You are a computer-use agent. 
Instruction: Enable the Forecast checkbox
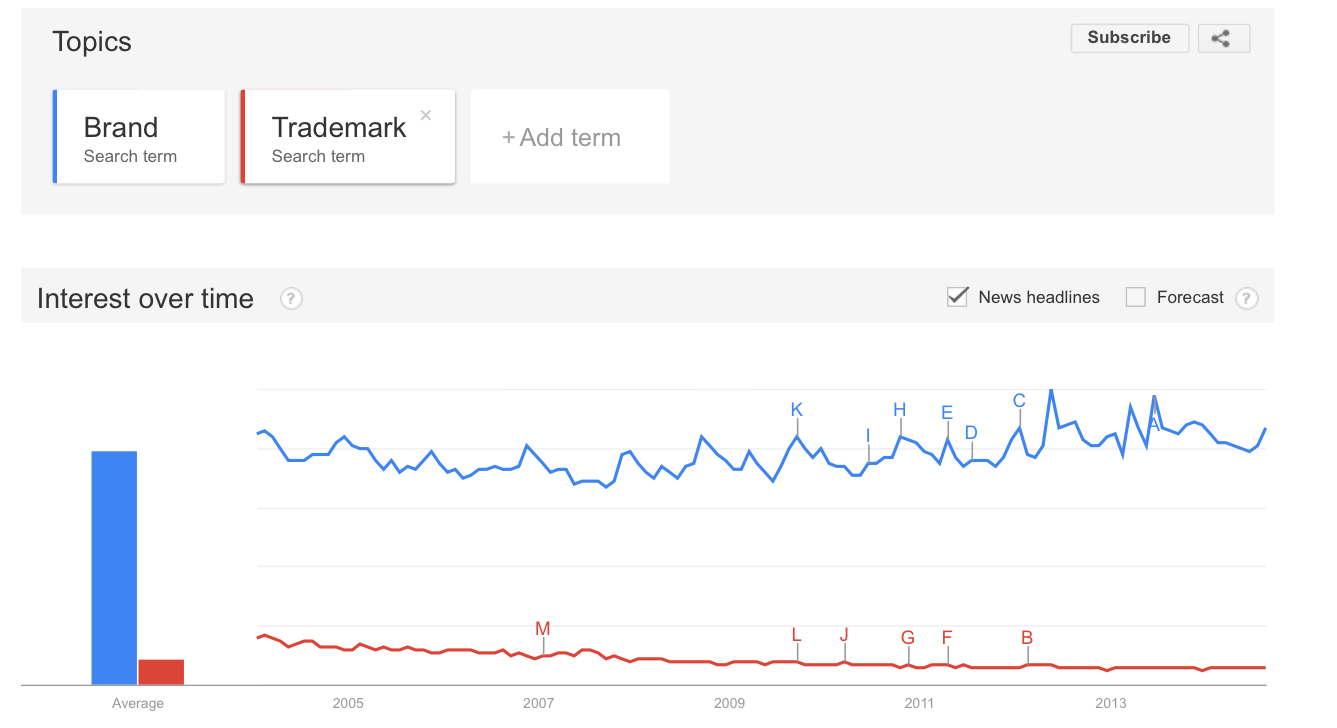click(x=1135, y=297)
